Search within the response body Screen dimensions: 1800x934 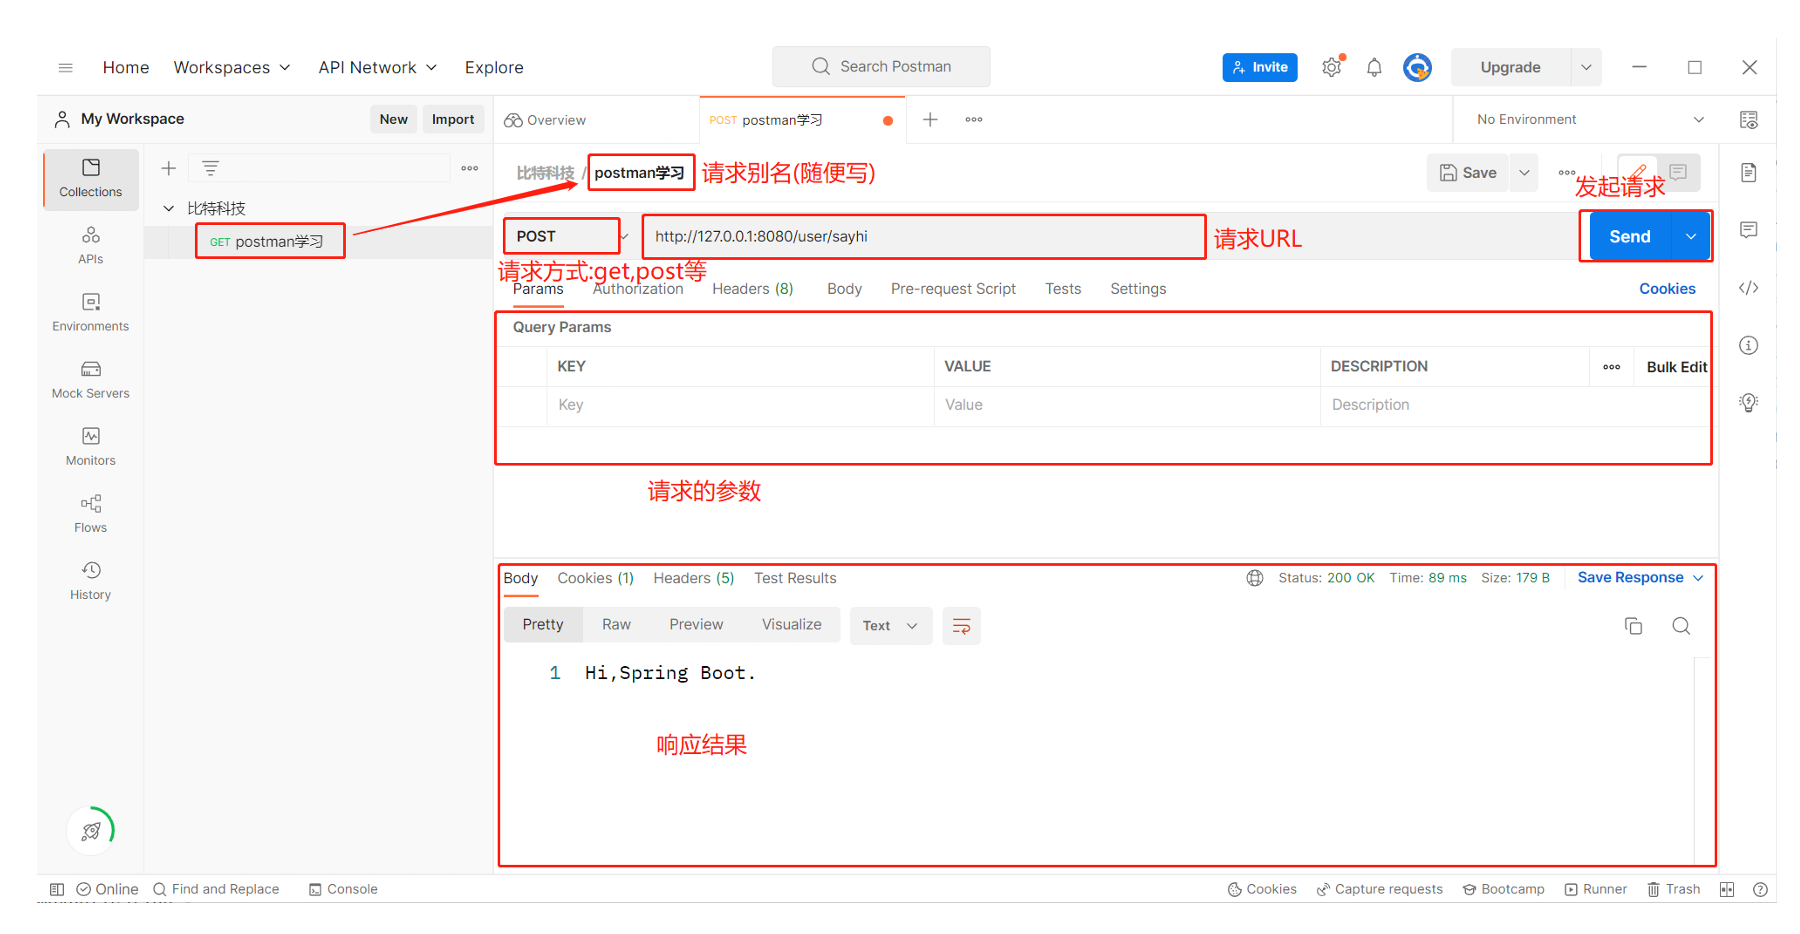pyautogui.click(x=1681, y=626)
